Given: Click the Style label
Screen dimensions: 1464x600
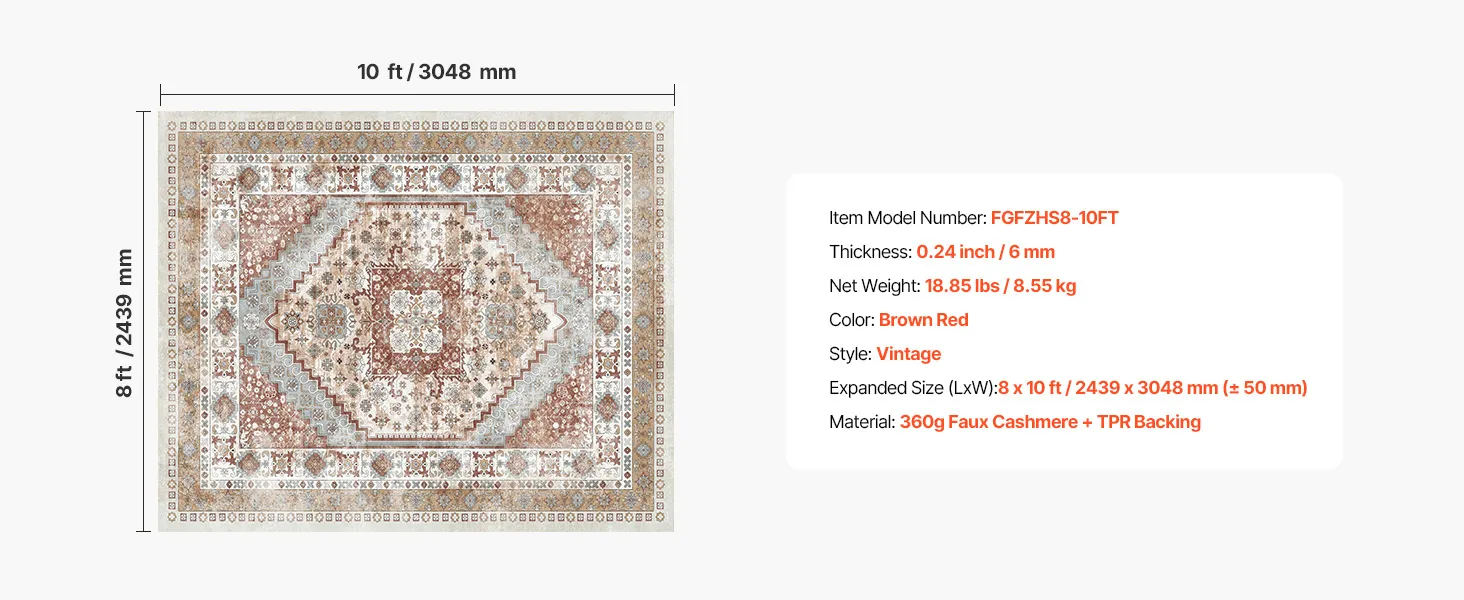Looking at the screenshot, I should tap(851, 354).
